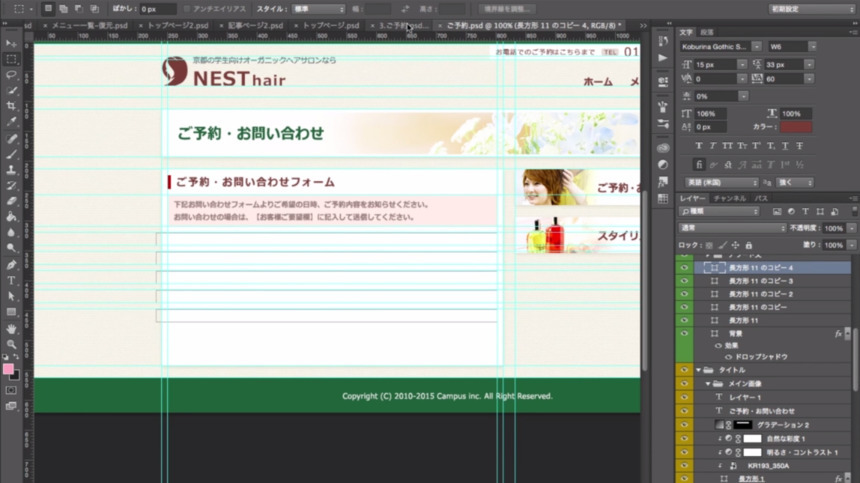This screenshot has width=860, height=483.
Task: Hide the タイトル group
Action: click(x=684, y=370)
